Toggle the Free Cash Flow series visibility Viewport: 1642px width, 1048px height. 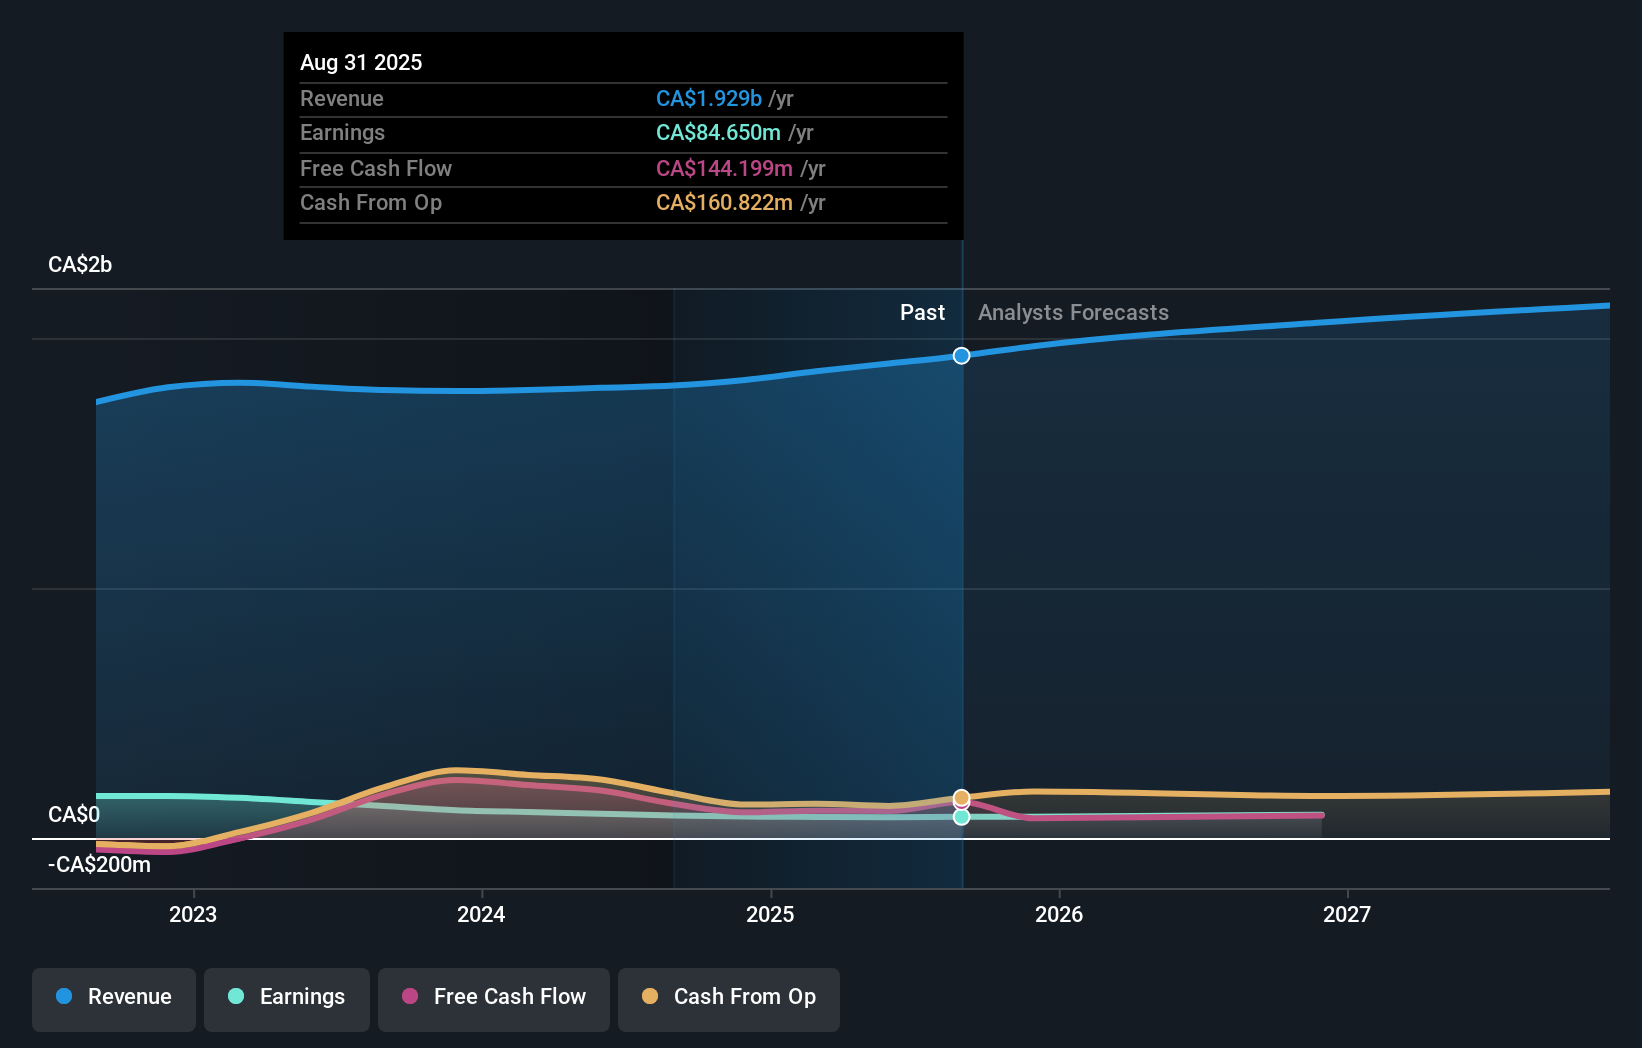493,999
